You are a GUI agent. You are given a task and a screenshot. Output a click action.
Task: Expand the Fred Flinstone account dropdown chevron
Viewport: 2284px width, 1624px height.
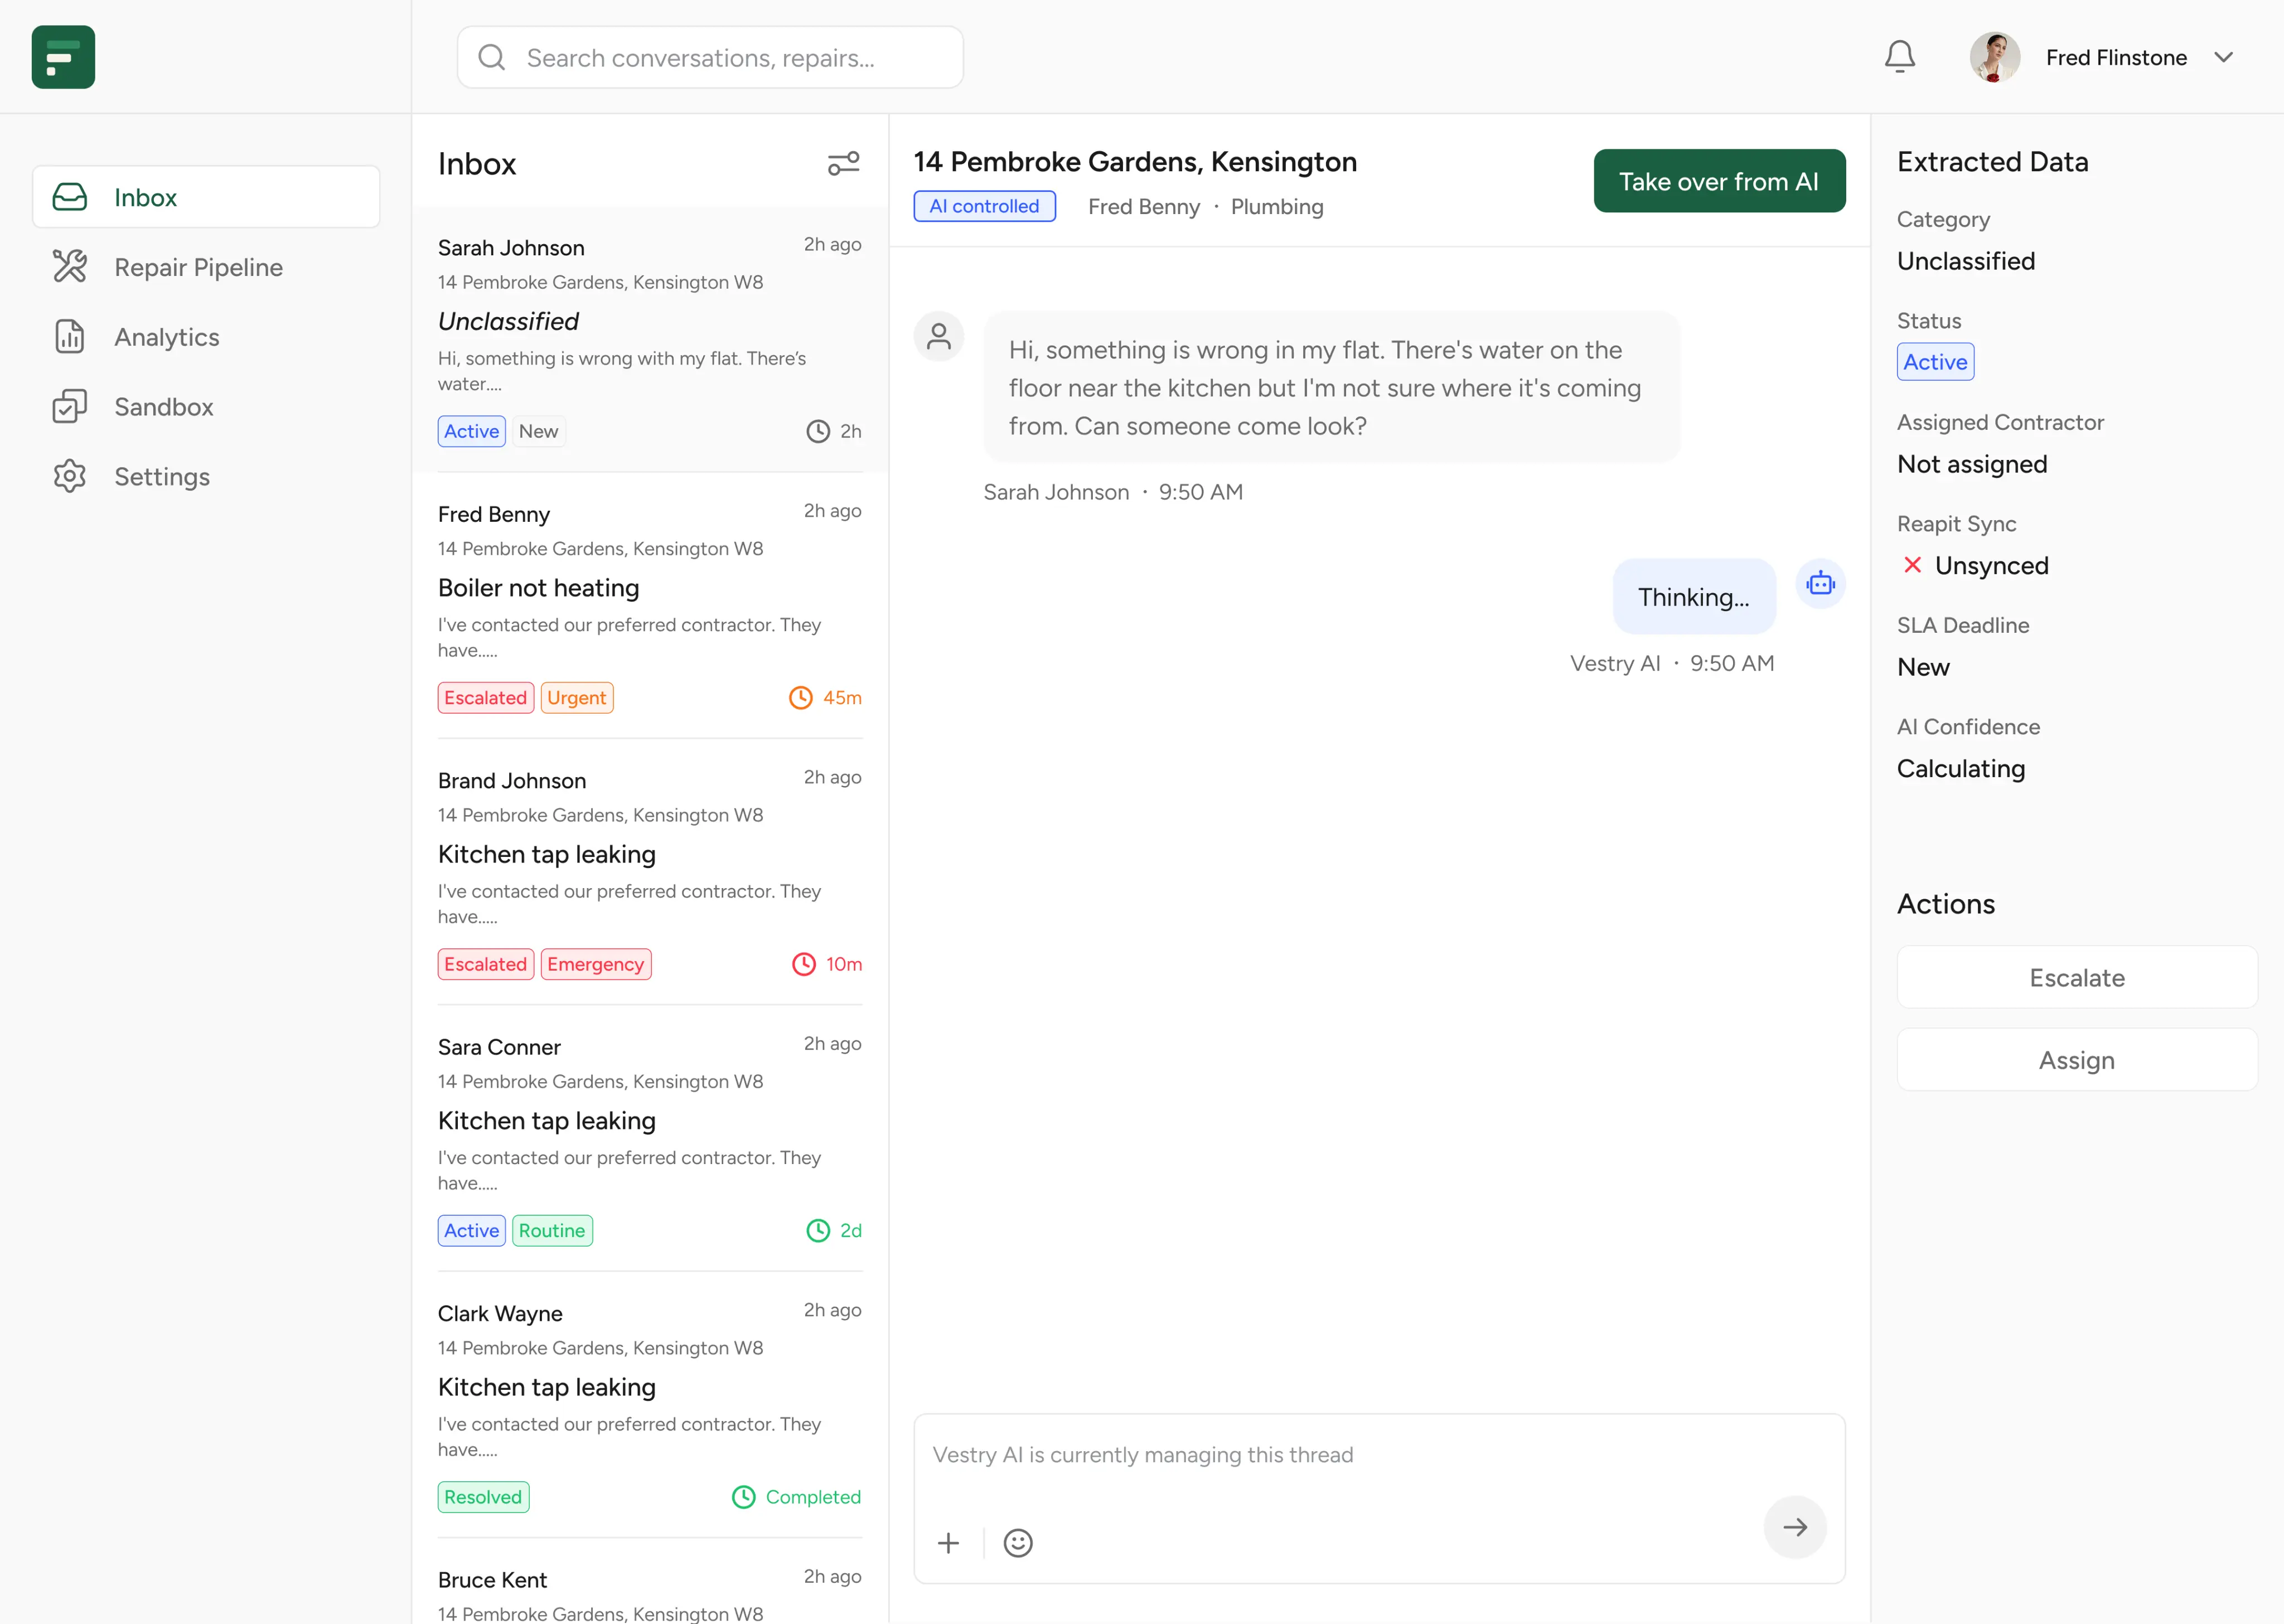(2223, 57)
